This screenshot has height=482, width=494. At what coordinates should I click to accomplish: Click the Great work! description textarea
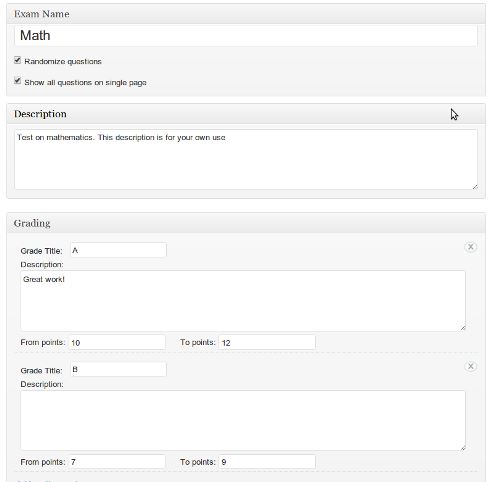(243, 301)
